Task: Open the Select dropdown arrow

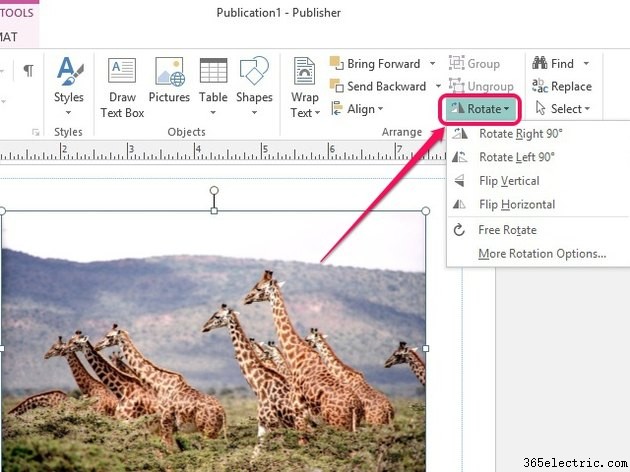Action: (587, 109)
